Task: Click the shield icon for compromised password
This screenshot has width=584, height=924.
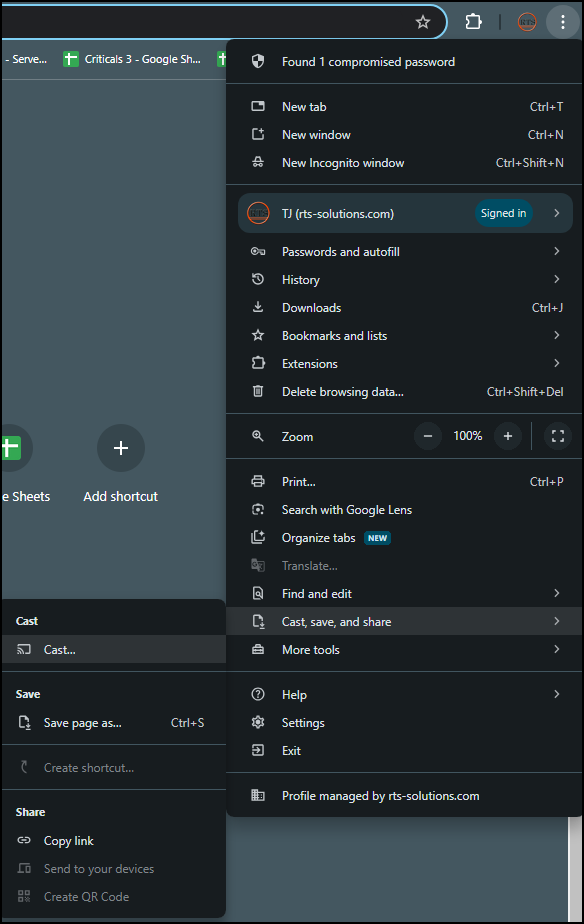Action: click(258, 61)
